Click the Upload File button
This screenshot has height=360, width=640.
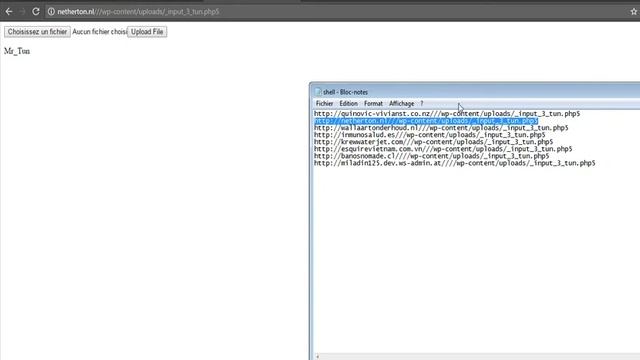click(x=147, y=32)
